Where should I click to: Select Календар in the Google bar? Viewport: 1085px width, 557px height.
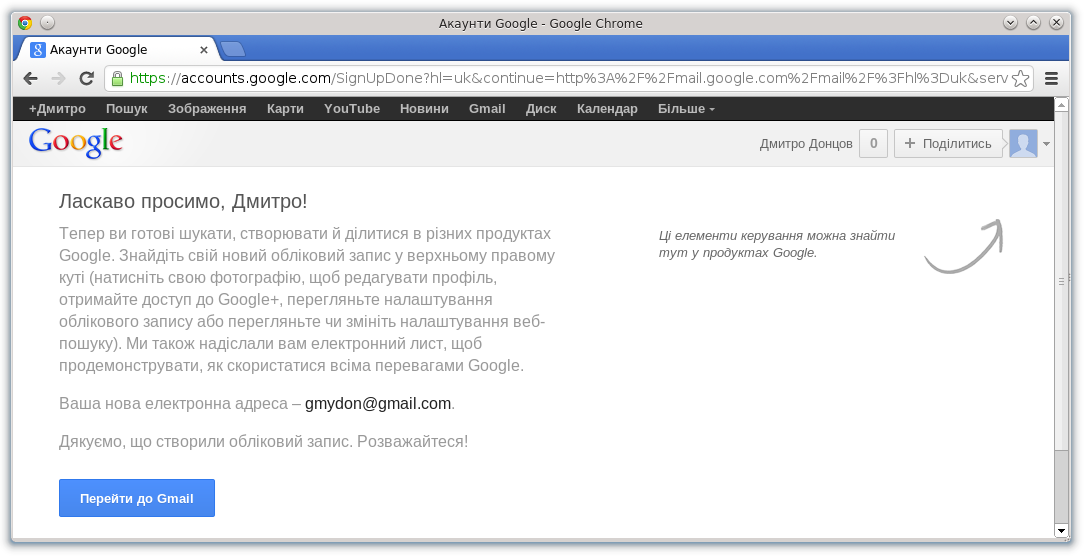607,109
